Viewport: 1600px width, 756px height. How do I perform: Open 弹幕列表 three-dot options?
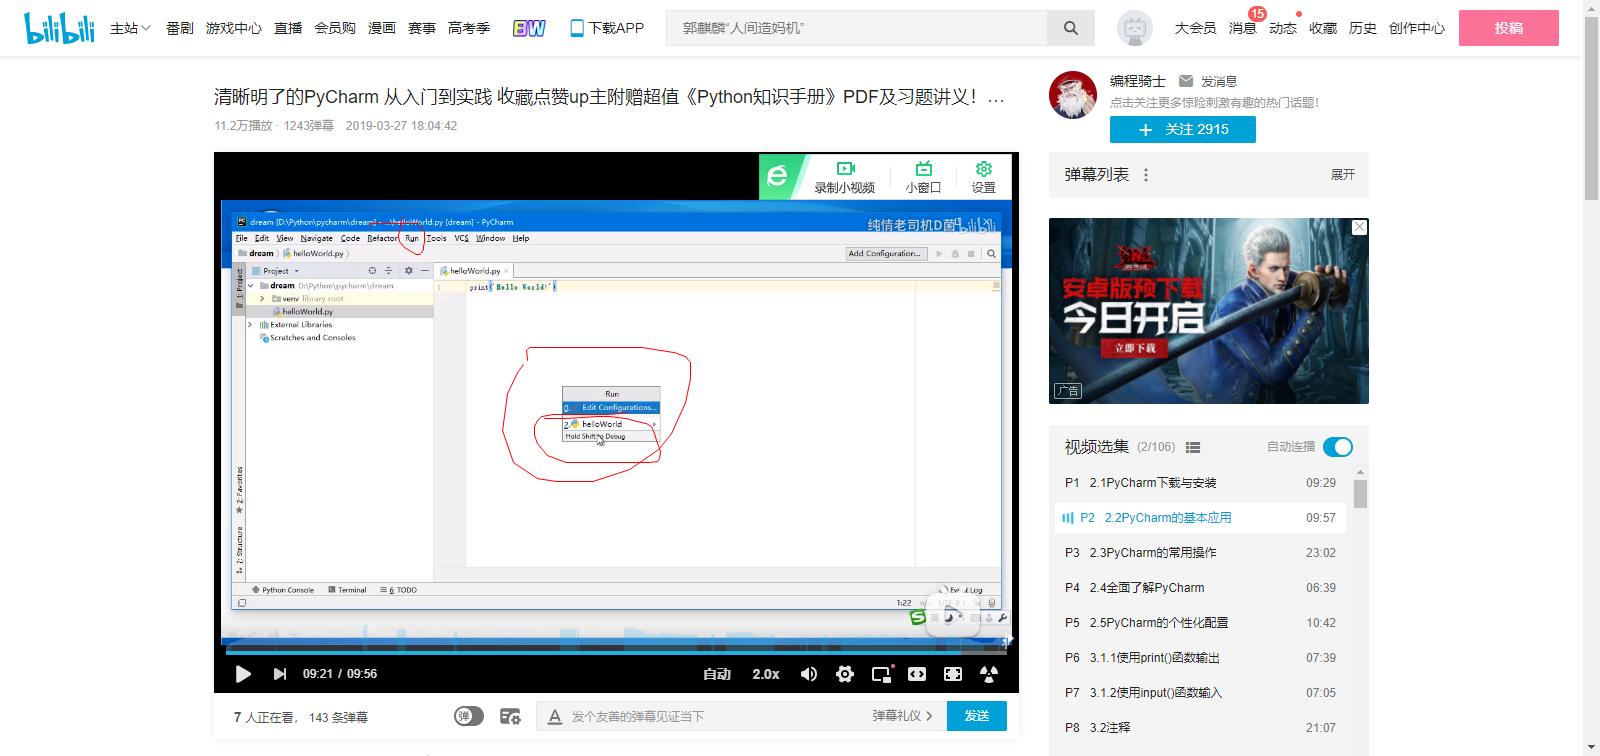point(1146,175)
